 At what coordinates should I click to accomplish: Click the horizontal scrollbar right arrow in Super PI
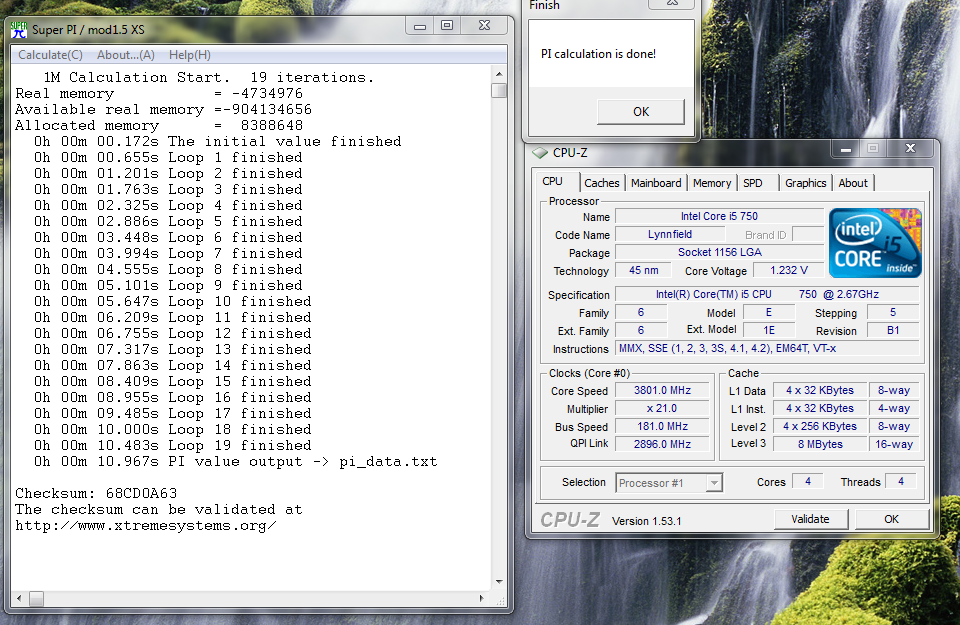coord(482,598)
